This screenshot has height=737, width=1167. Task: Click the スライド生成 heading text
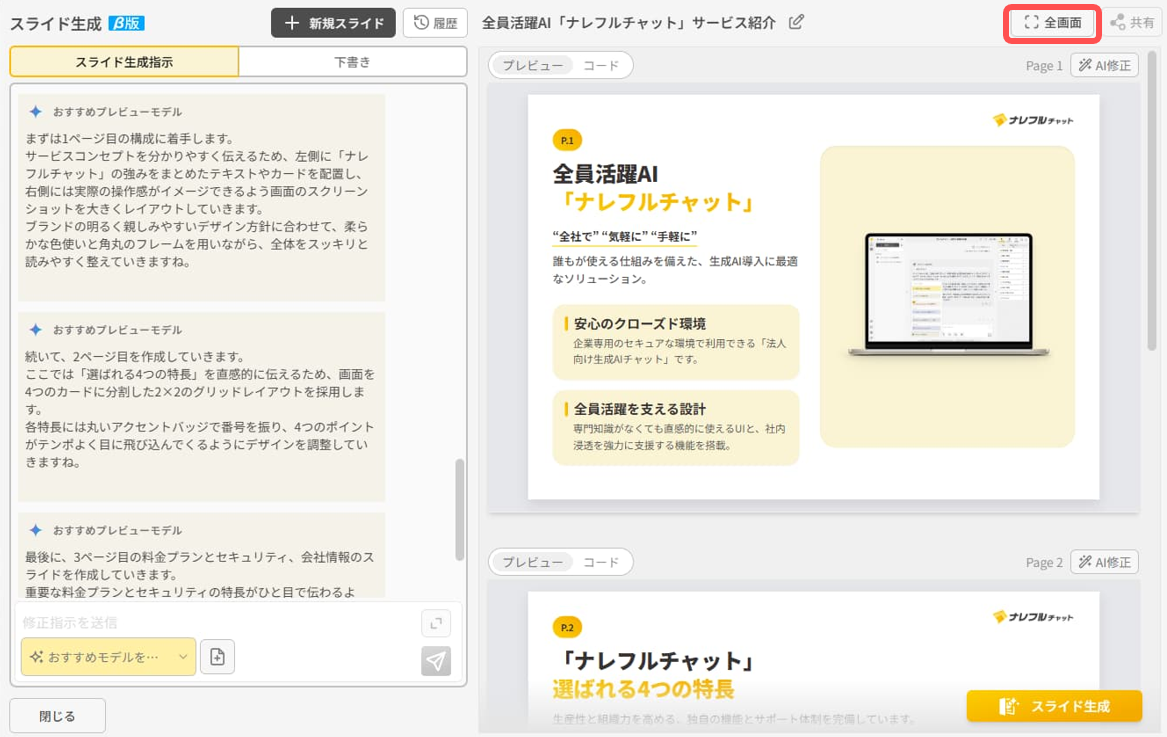coord(56,24)
